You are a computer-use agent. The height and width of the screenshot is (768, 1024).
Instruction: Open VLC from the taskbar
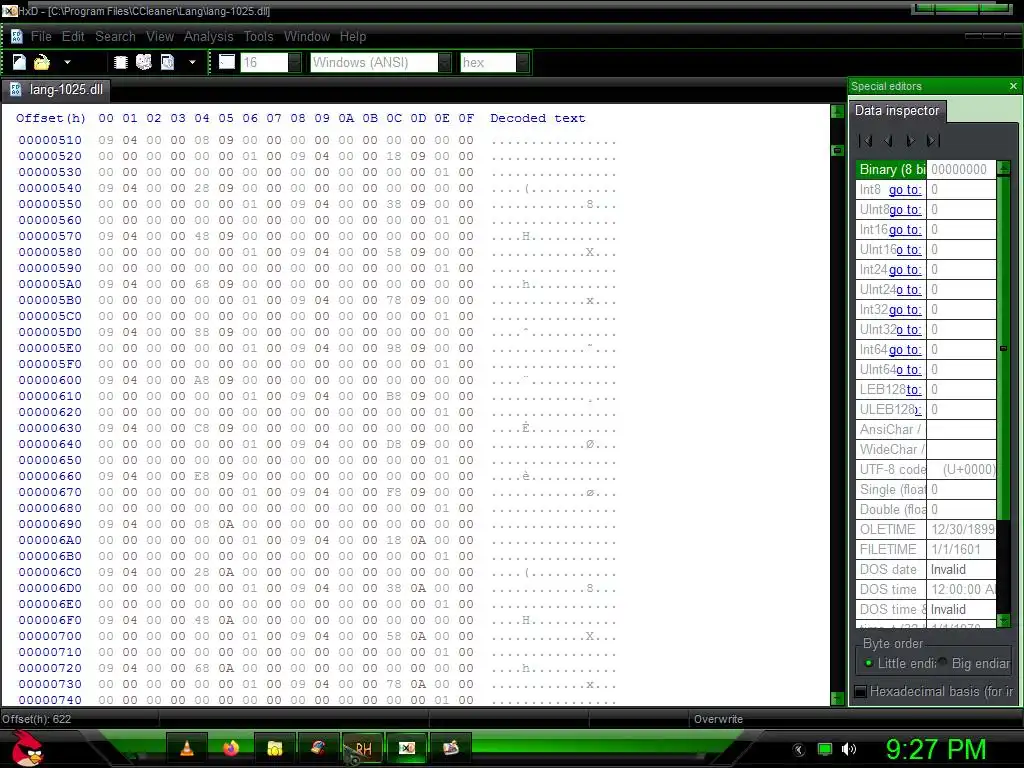click(x=187, y=748)
